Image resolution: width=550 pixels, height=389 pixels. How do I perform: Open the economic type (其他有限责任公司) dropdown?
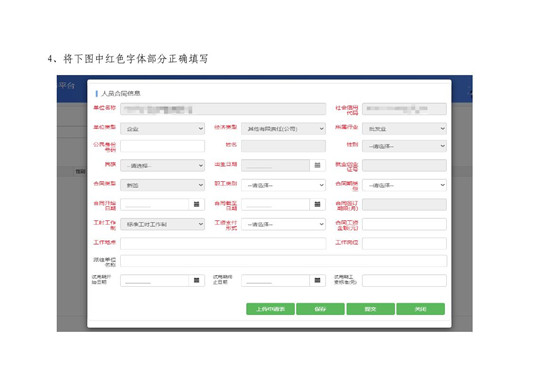[283, 129]
